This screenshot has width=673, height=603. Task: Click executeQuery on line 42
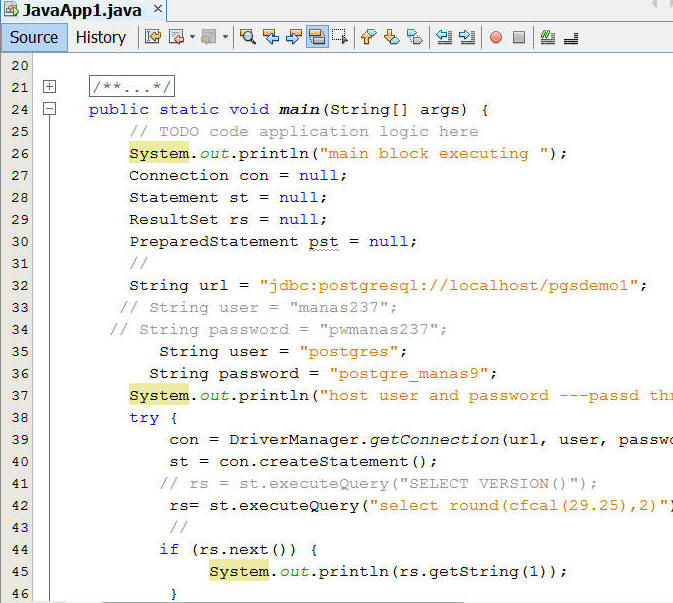pyautogui.click(x=298, y=506)
